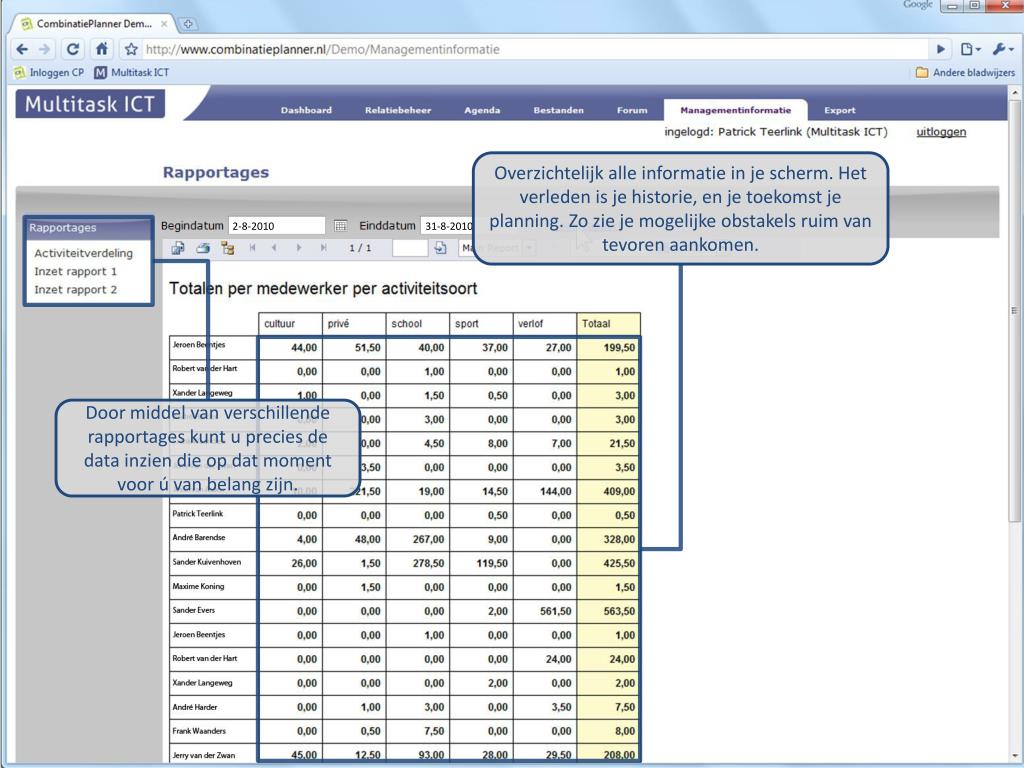Select the Activiteitverdeling report
This screenshot has height=768, width=1024.
pos(84,253)
